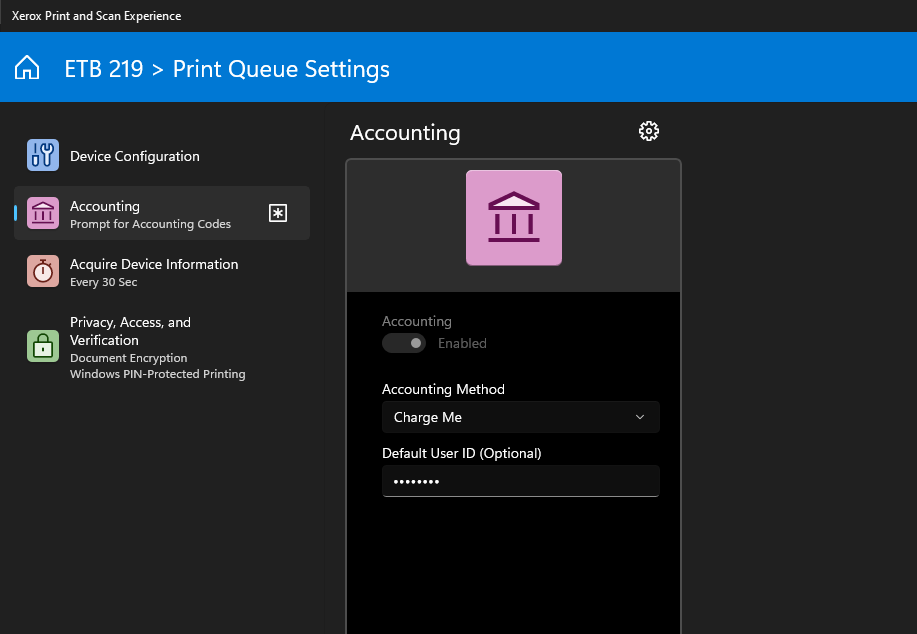Viewport: 917px width, 634px height.
Task: Click the large Accounting bank tile
Action: tap(514, 218)
